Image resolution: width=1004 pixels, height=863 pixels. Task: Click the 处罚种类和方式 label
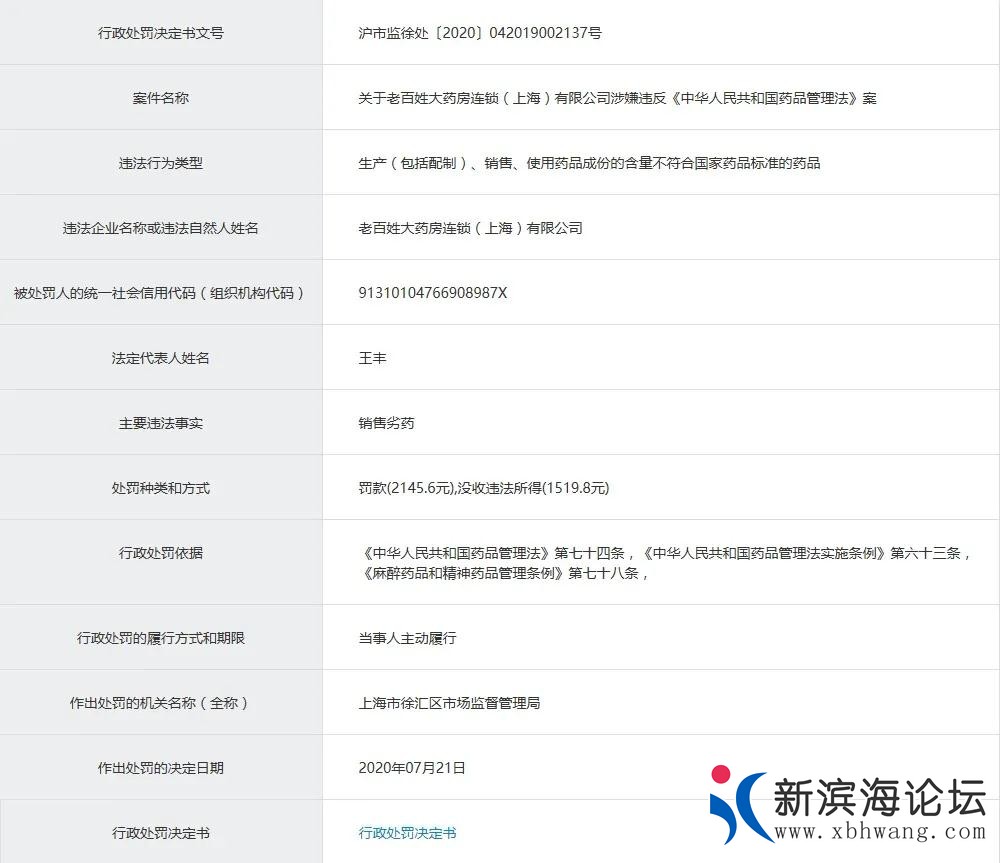[161, 488]
